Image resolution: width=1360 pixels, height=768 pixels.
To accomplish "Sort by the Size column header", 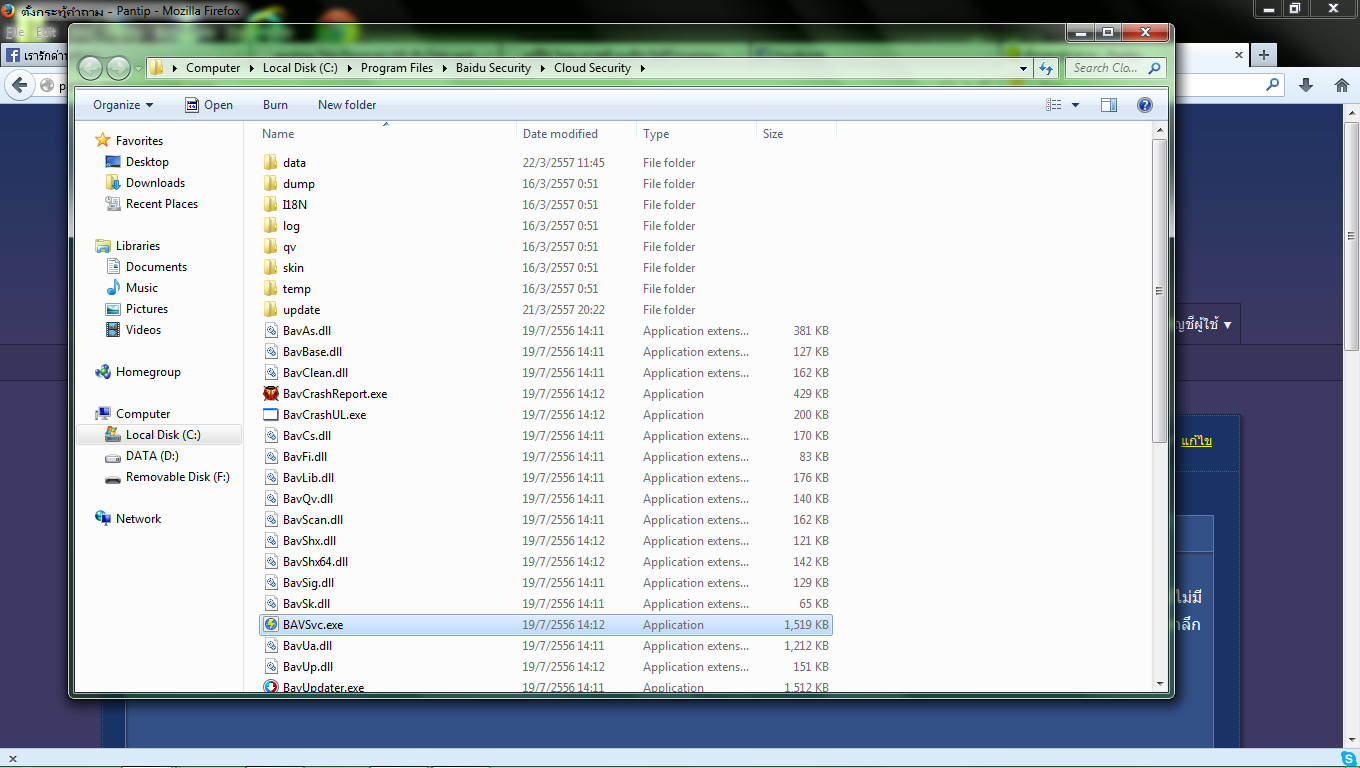I will [x=796, y=134].
